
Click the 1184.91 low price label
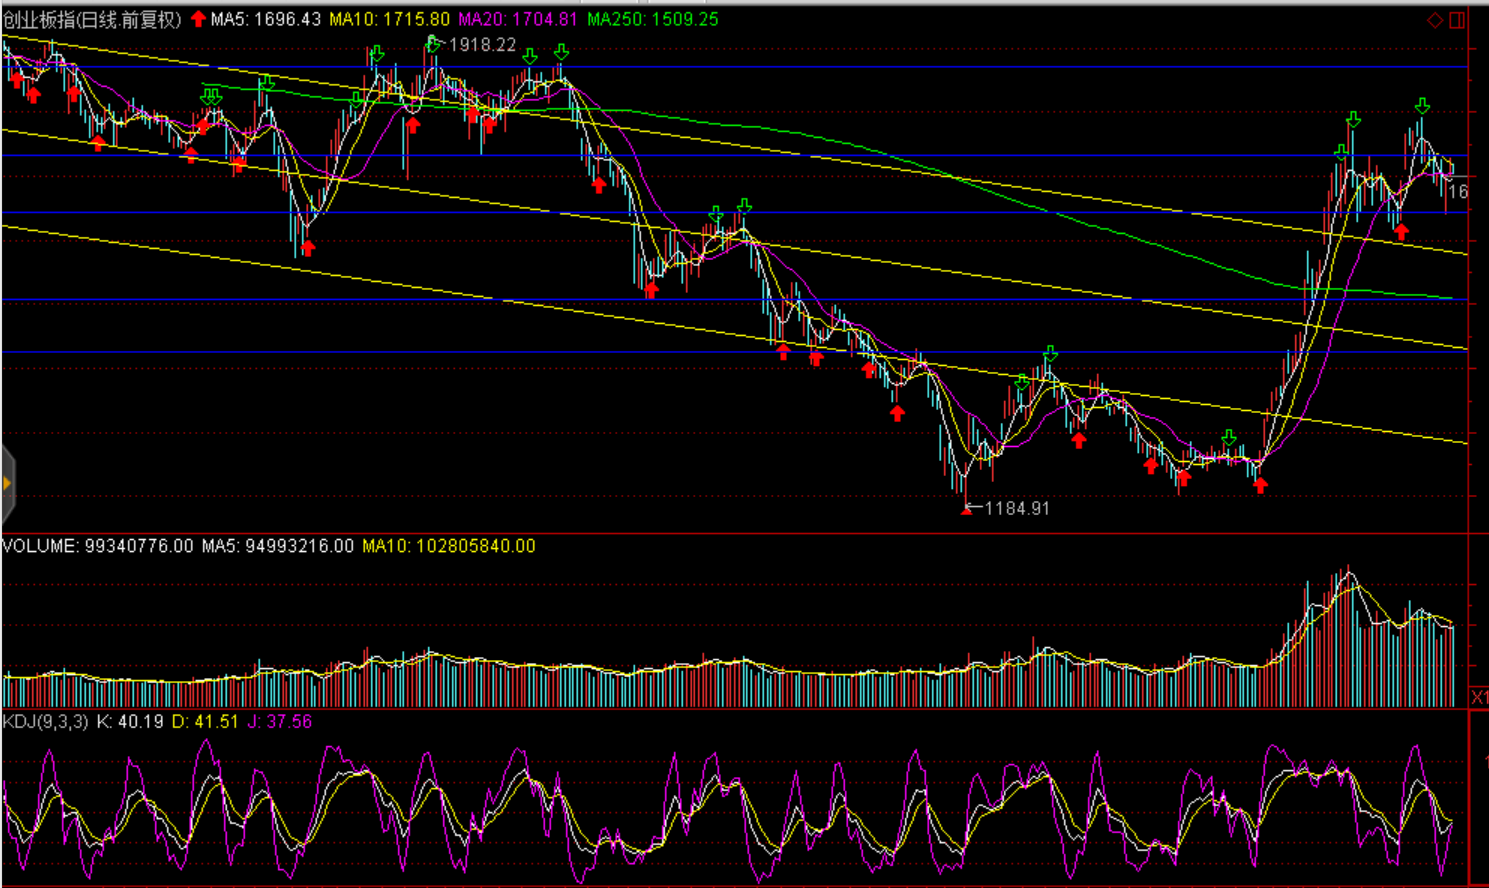(x=1017, y=508)
